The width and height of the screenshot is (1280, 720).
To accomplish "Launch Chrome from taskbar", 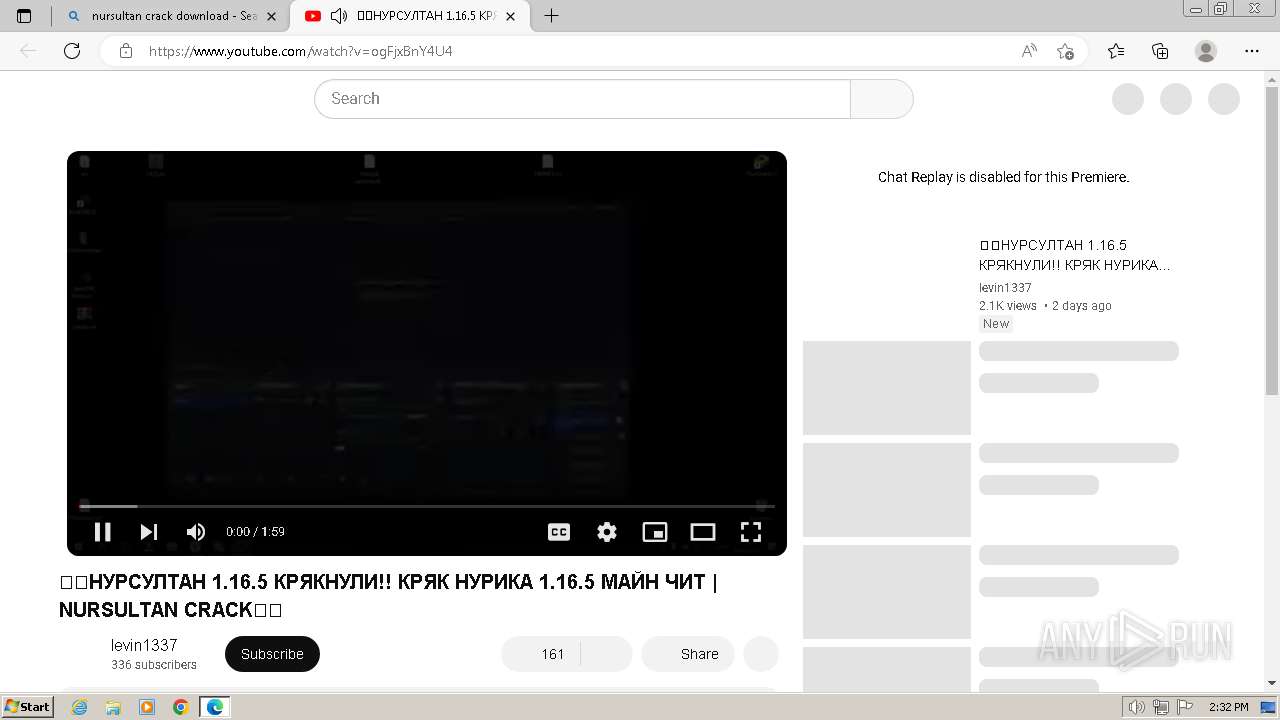I will click(181, 707).
